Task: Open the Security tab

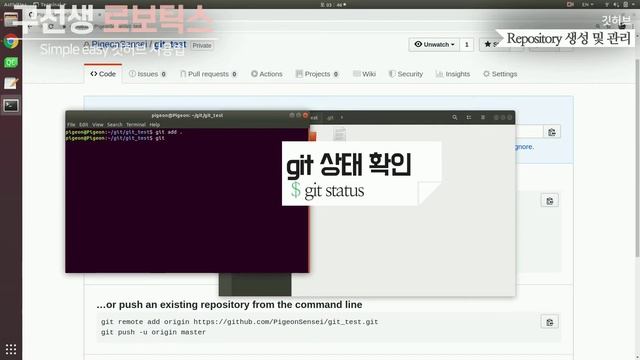Action: pyautogui.click(x=406, y=74)
